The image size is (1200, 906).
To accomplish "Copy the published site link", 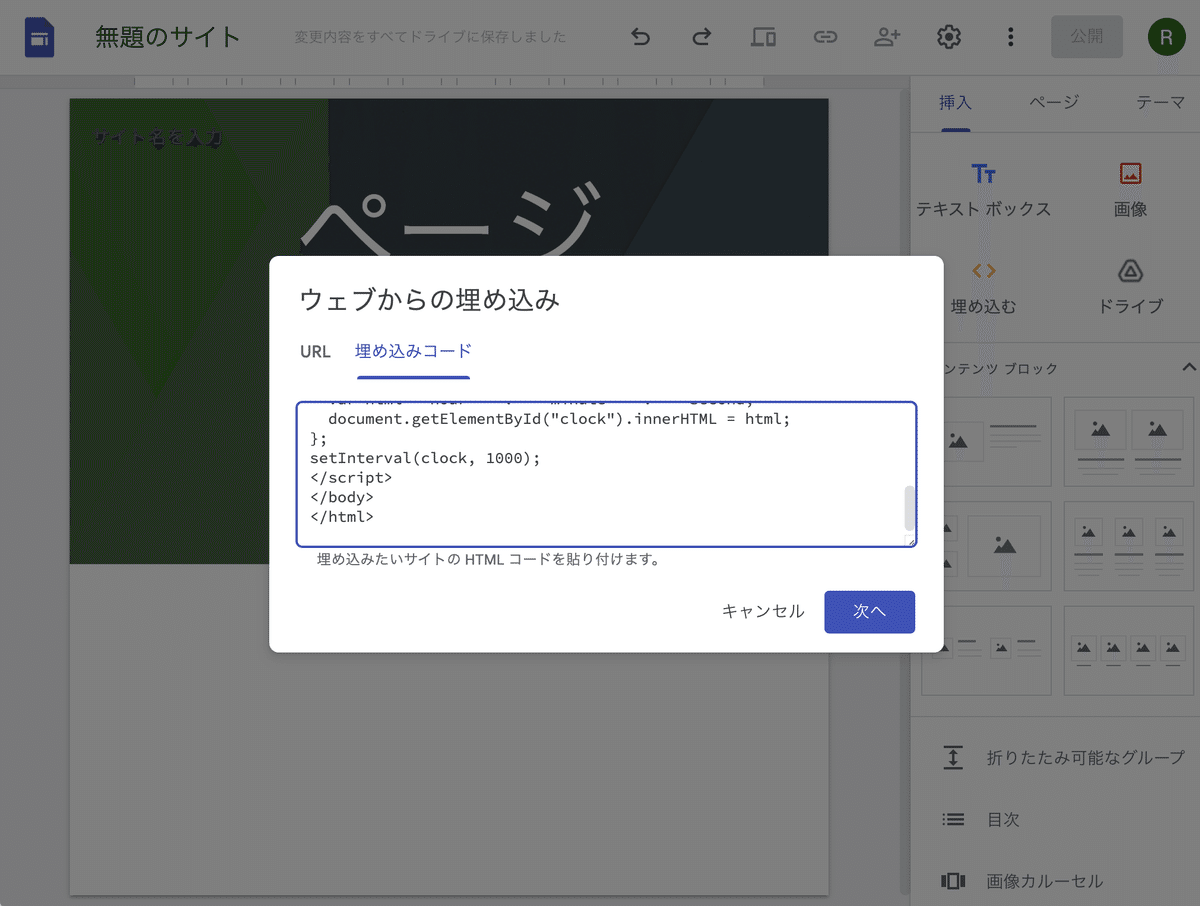I will pyautogui.click(x=825, y=38).
